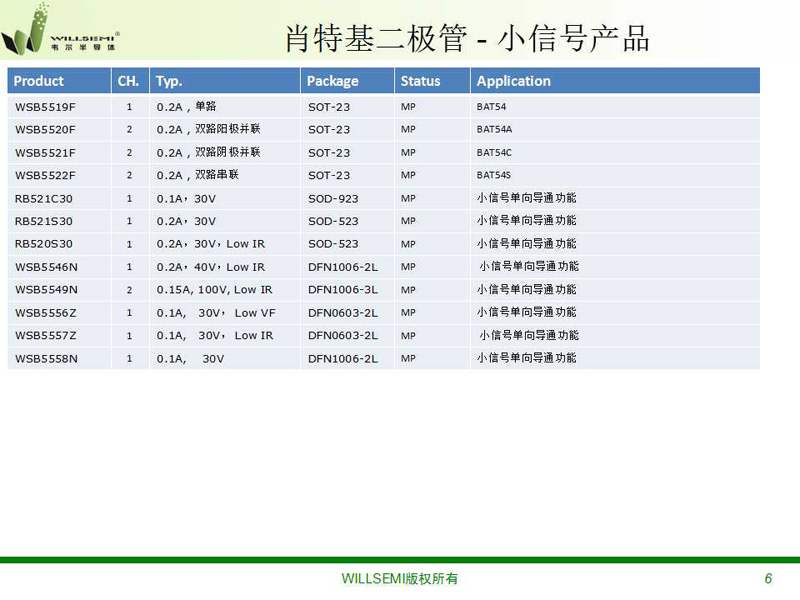Click the page number 6 in the footer
Viewport: 800px width, 600px height.
coord(768,579)
